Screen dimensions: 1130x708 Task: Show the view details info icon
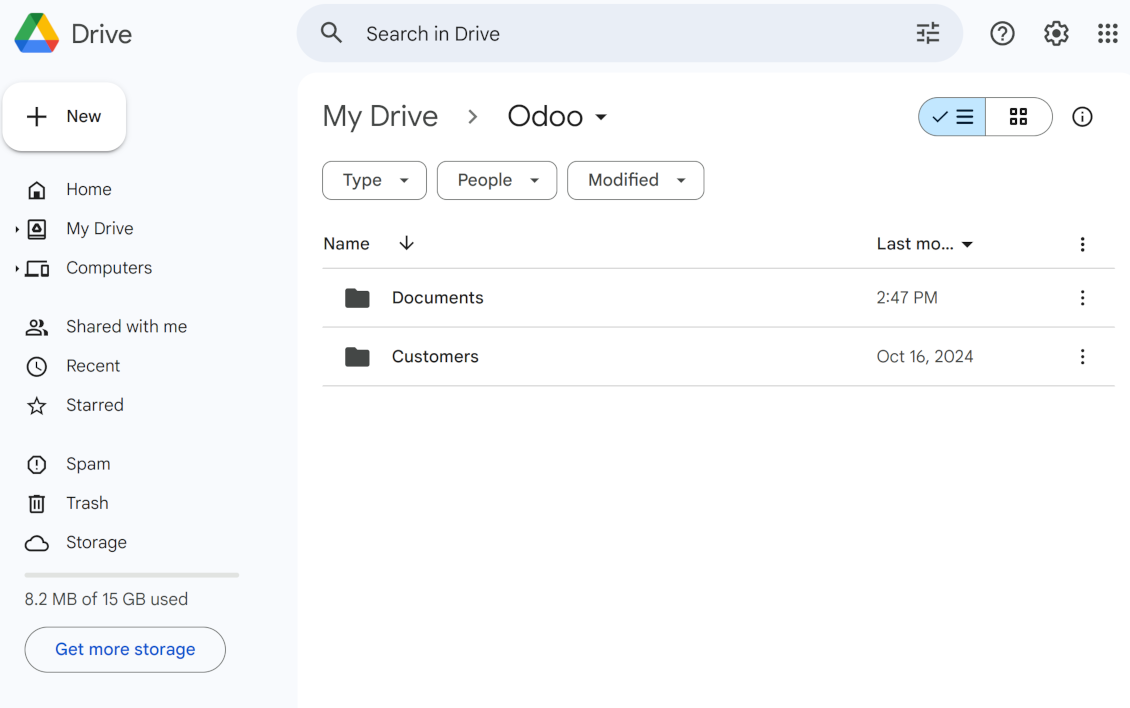[1082, 117]
